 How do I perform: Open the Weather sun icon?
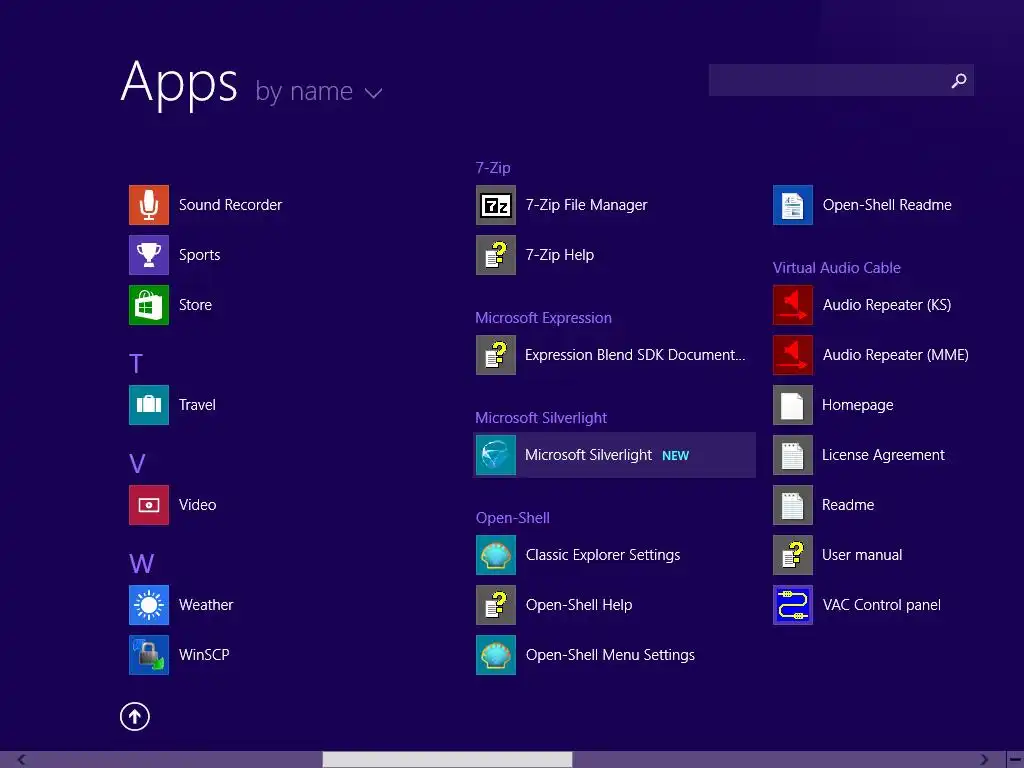click(x=149, y=605)
